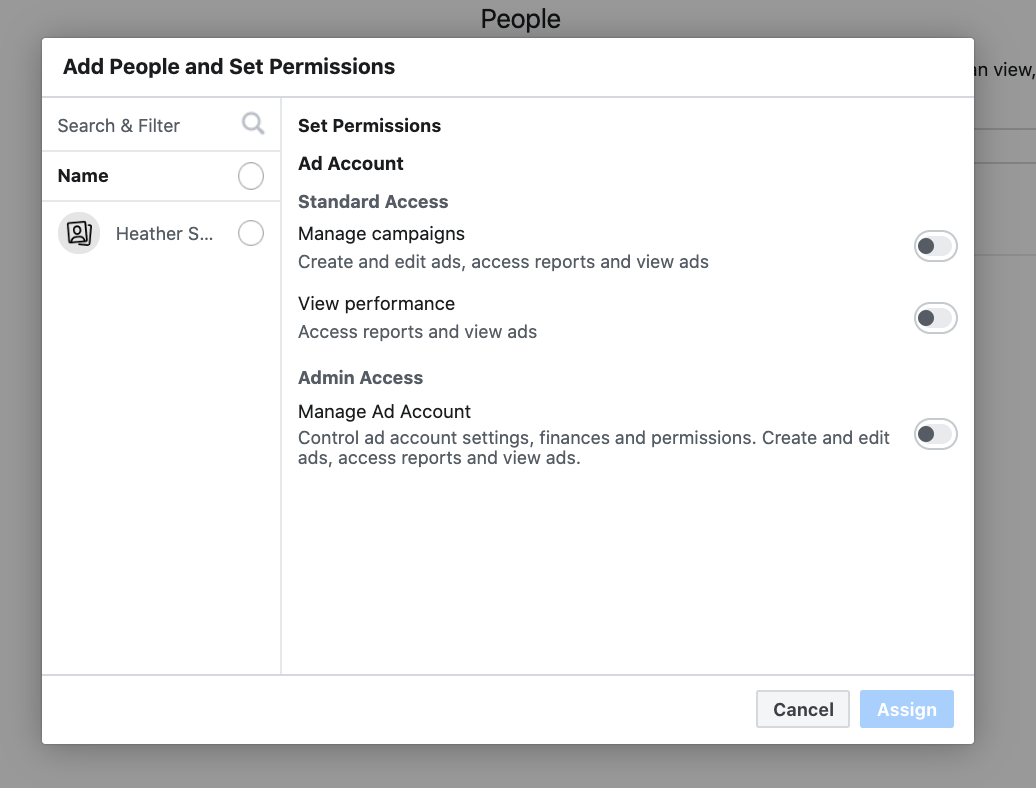
Task: Click the search magnifier icon
Action: tap(253, 124)
